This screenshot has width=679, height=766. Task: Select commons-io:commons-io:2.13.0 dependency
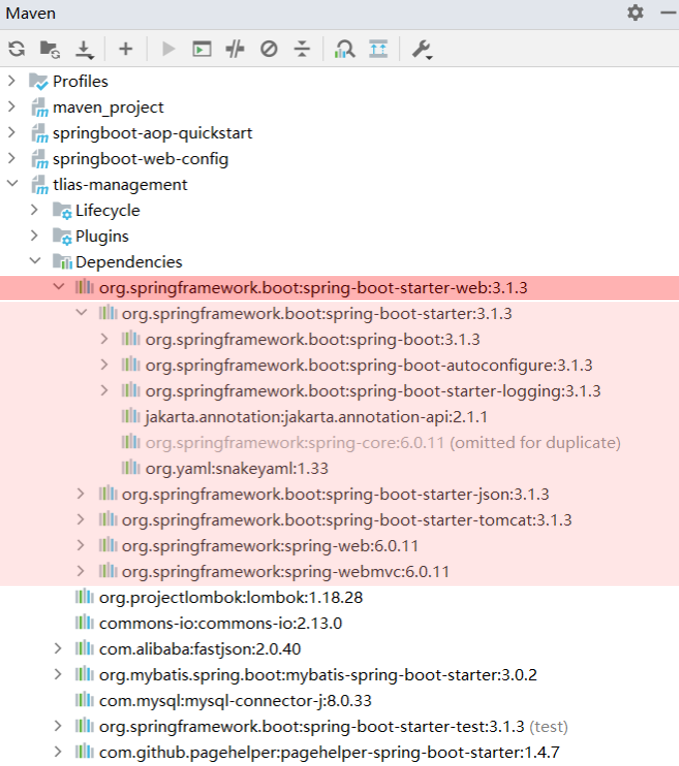pyautogui.click(x=220, y=623)
